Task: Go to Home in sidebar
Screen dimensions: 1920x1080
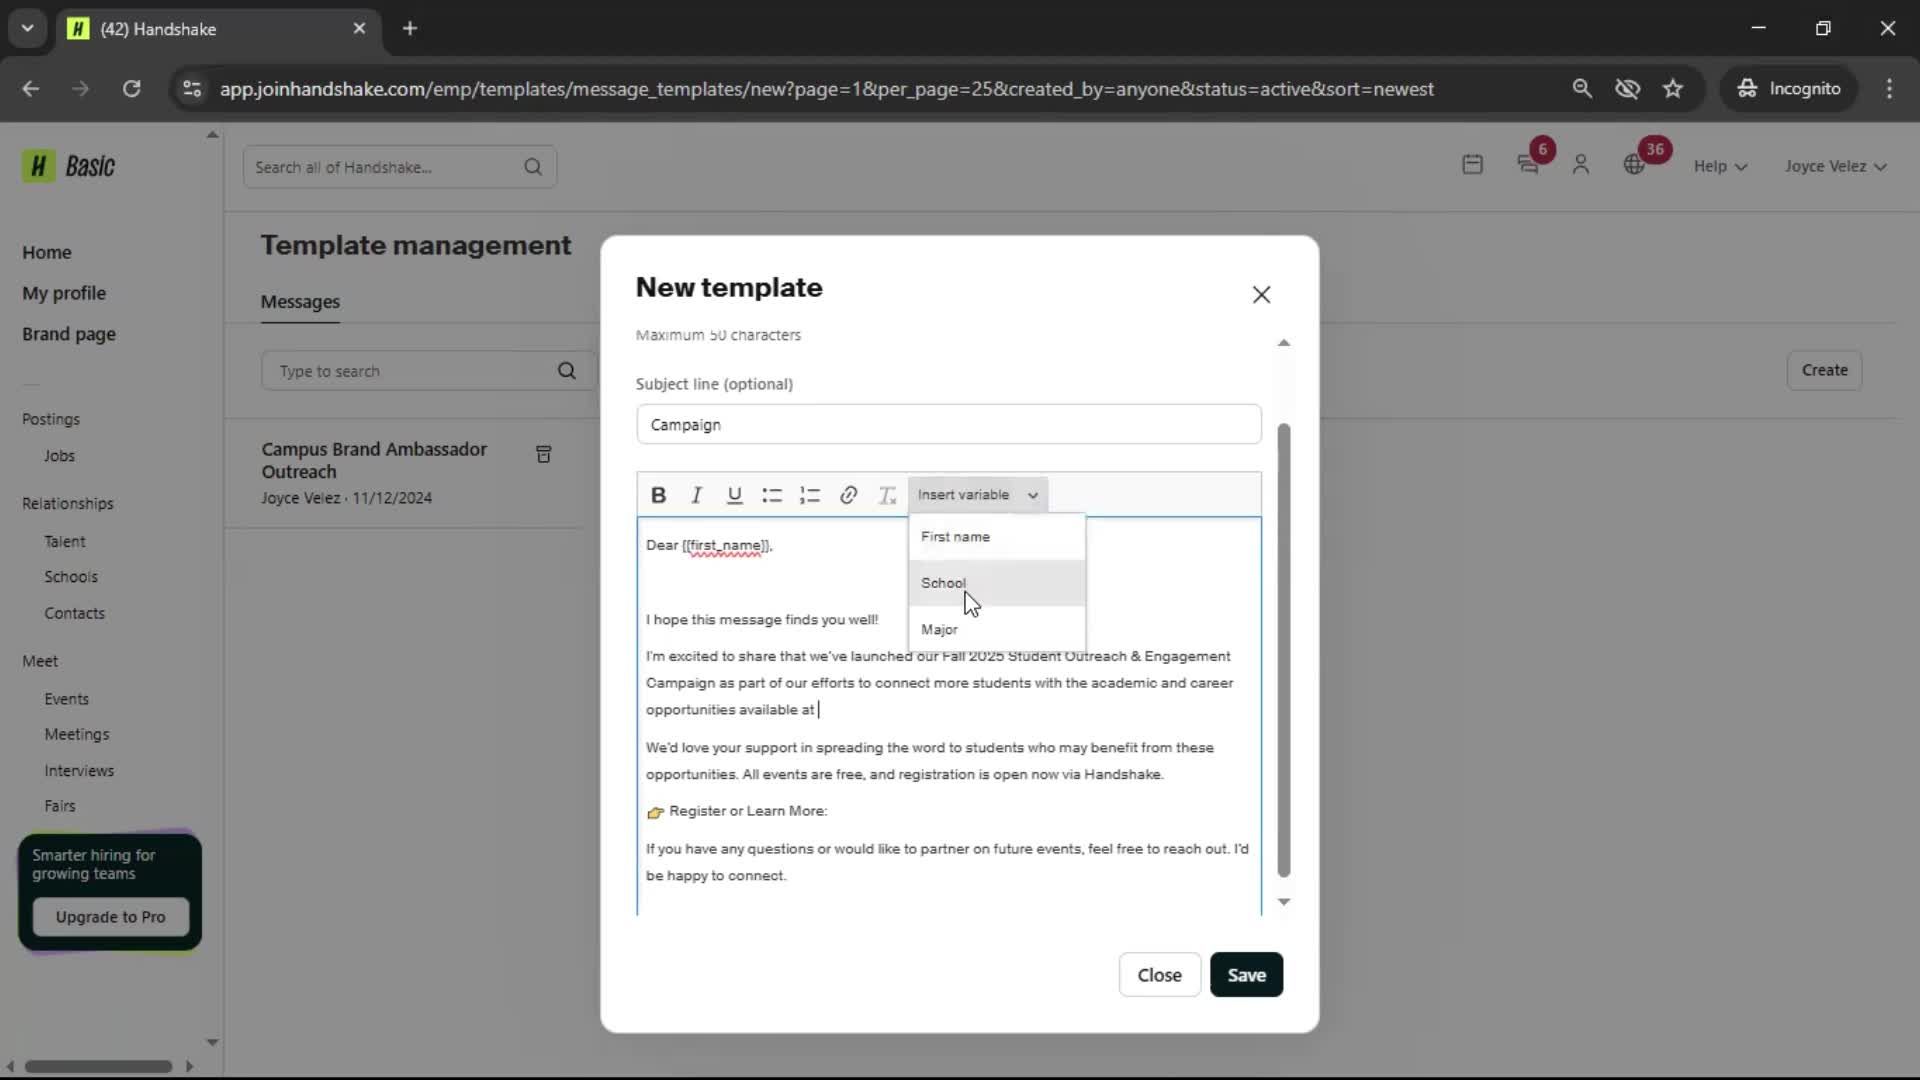Action: [47, 252]
